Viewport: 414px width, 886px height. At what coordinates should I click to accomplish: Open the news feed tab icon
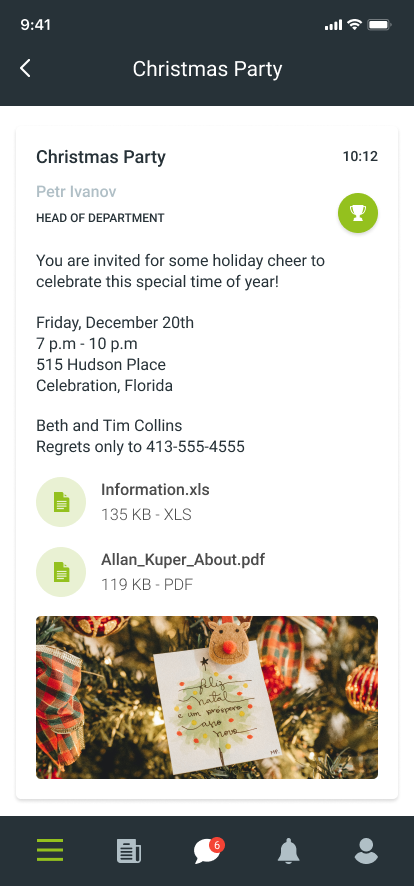click(129, 851)
